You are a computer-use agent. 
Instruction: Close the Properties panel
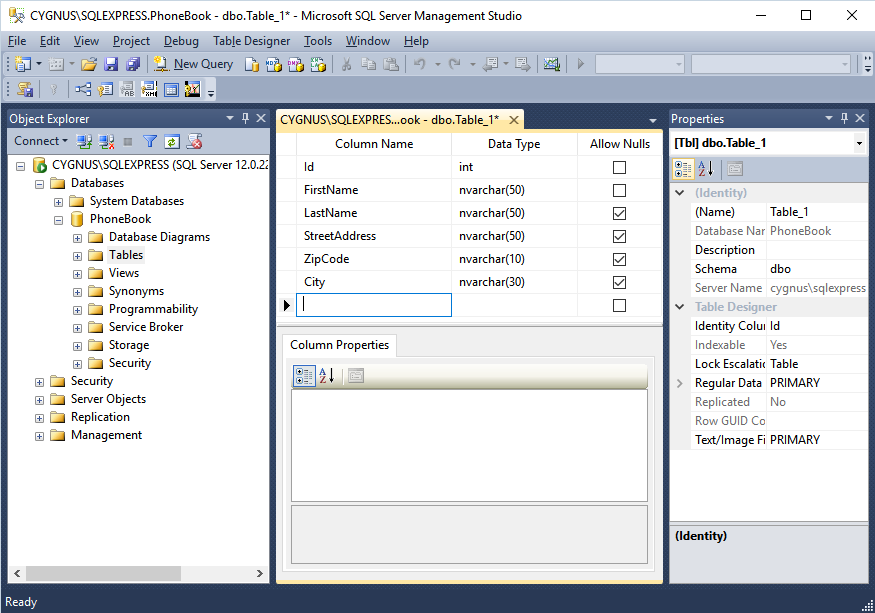point(860,118)
